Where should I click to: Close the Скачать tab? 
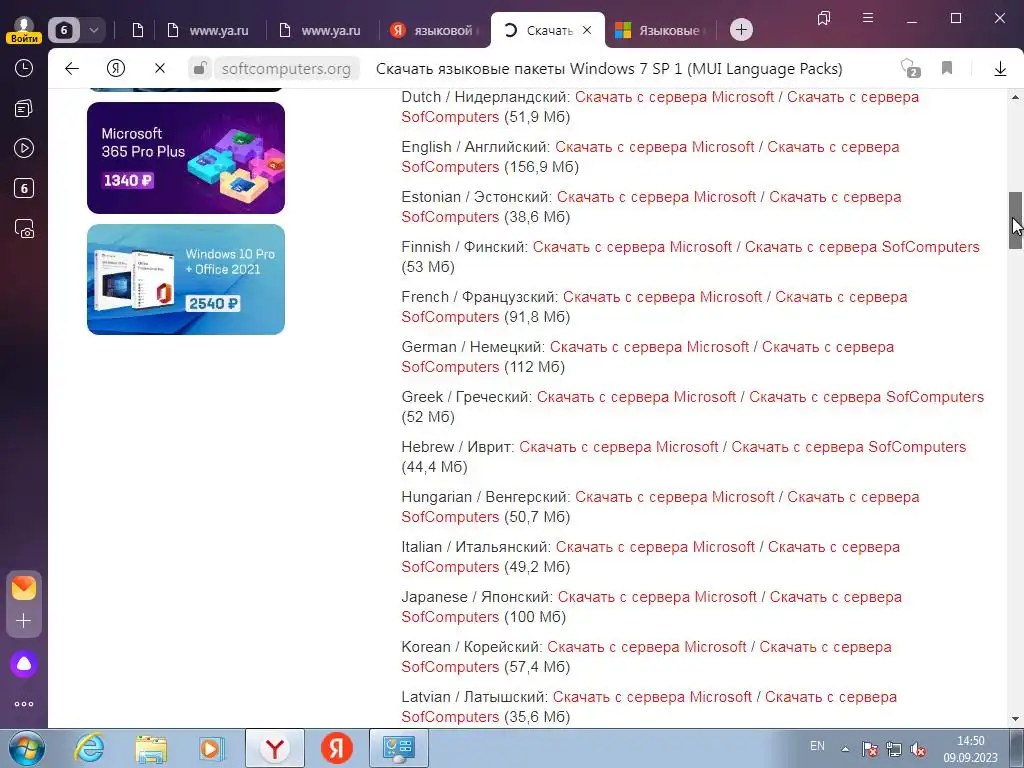pos(586,30)
